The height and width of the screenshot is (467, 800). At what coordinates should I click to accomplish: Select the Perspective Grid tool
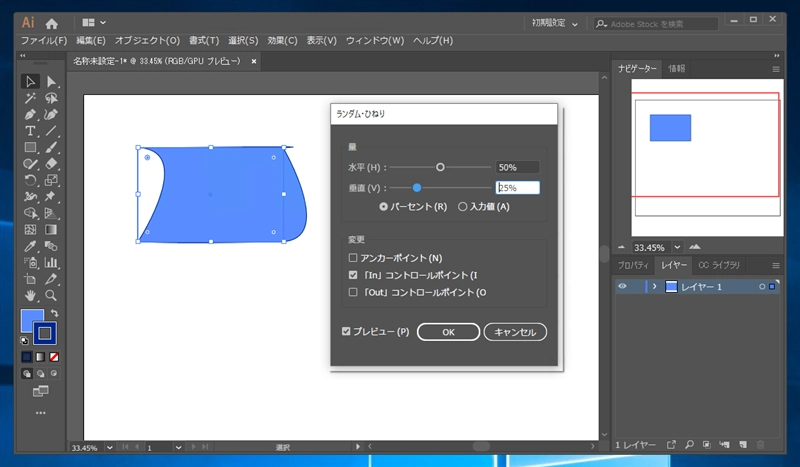tap(51, 213)
